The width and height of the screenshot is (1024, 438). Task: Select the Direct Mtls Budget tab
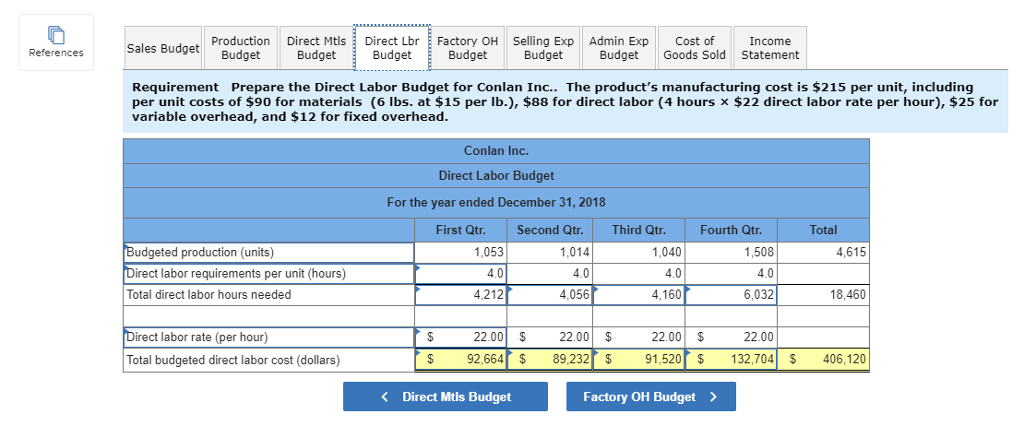coord(316,48)
